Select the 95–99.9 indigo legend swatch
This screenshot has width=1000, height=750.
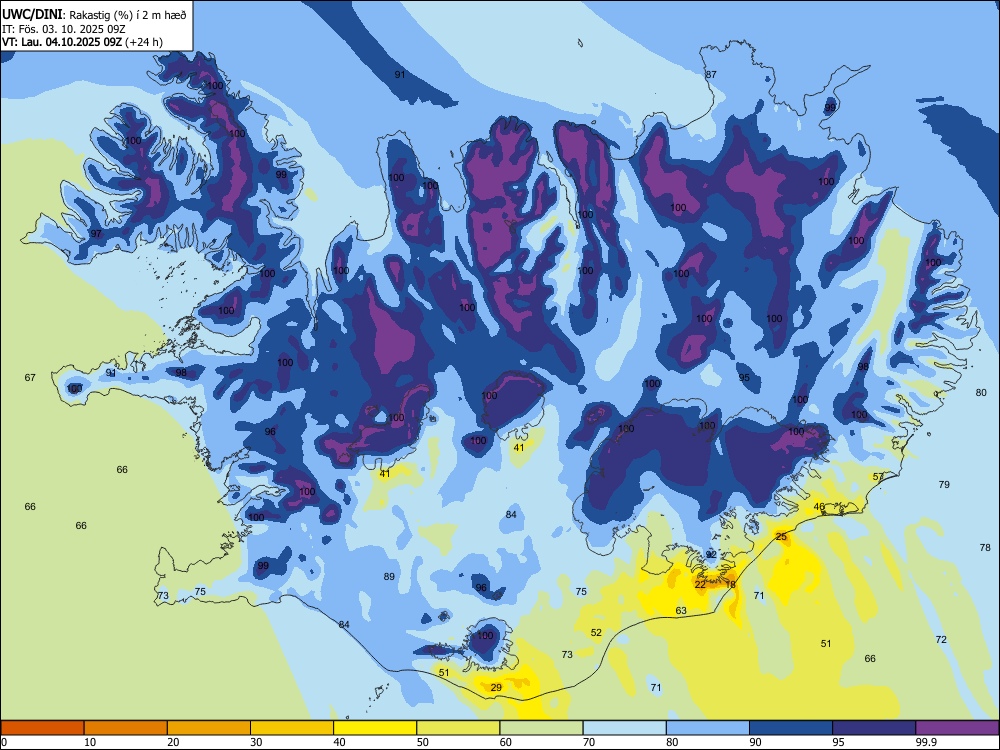tap(874, 728)
